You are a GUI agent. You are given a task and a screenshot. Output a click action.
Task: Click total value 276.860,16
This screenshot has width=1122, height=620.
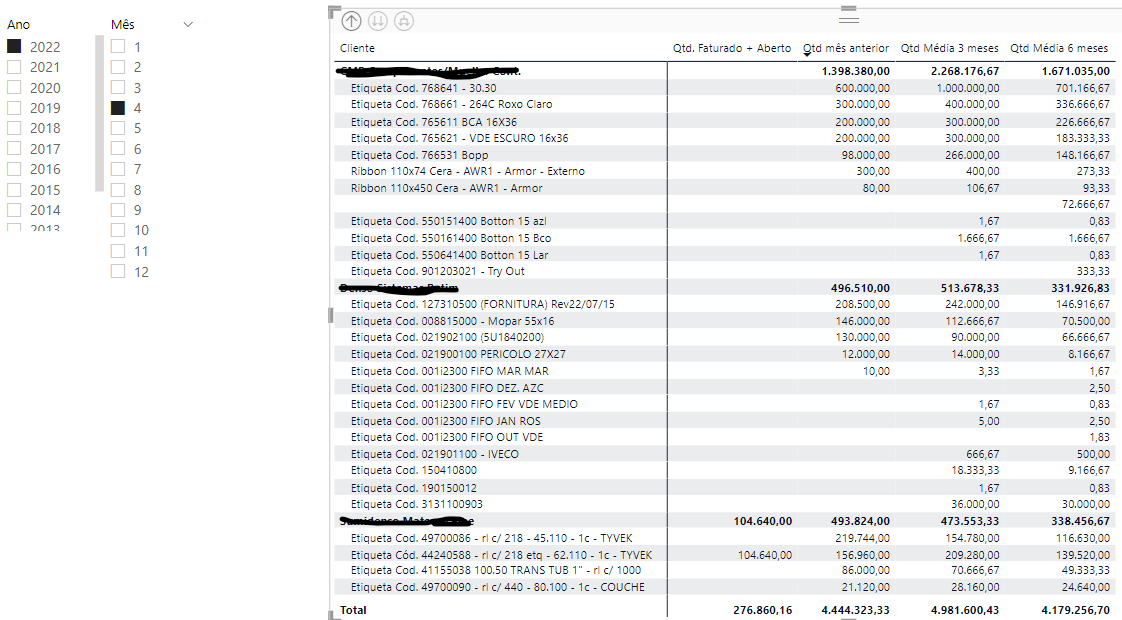tap(763, 610)
